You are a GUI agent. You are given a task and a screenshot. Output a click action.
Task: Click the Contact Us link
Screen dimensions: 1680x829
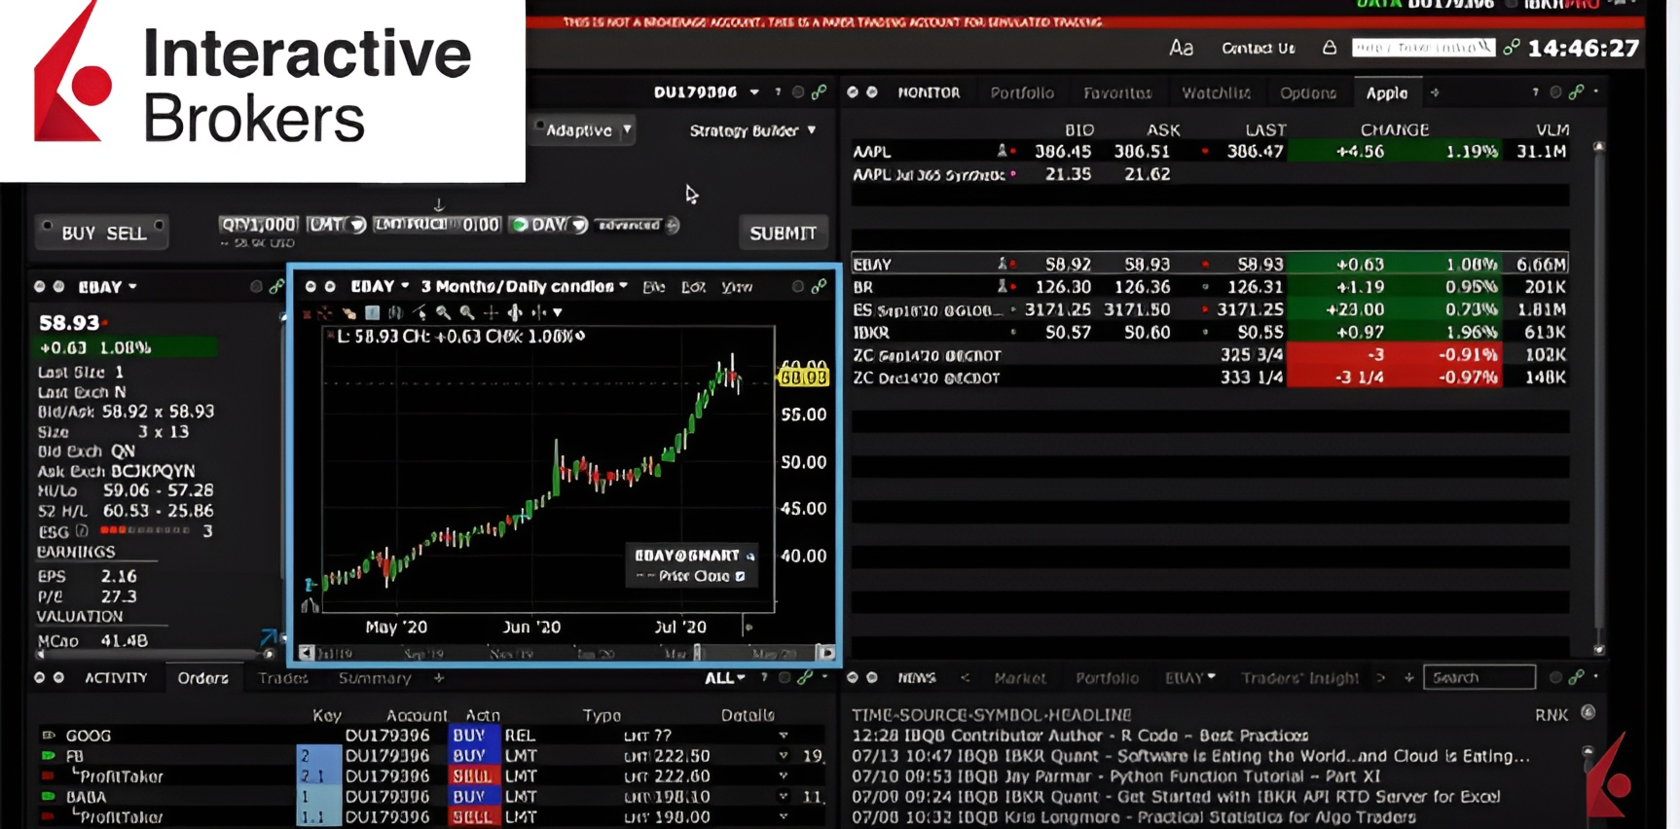(1258, 48)
